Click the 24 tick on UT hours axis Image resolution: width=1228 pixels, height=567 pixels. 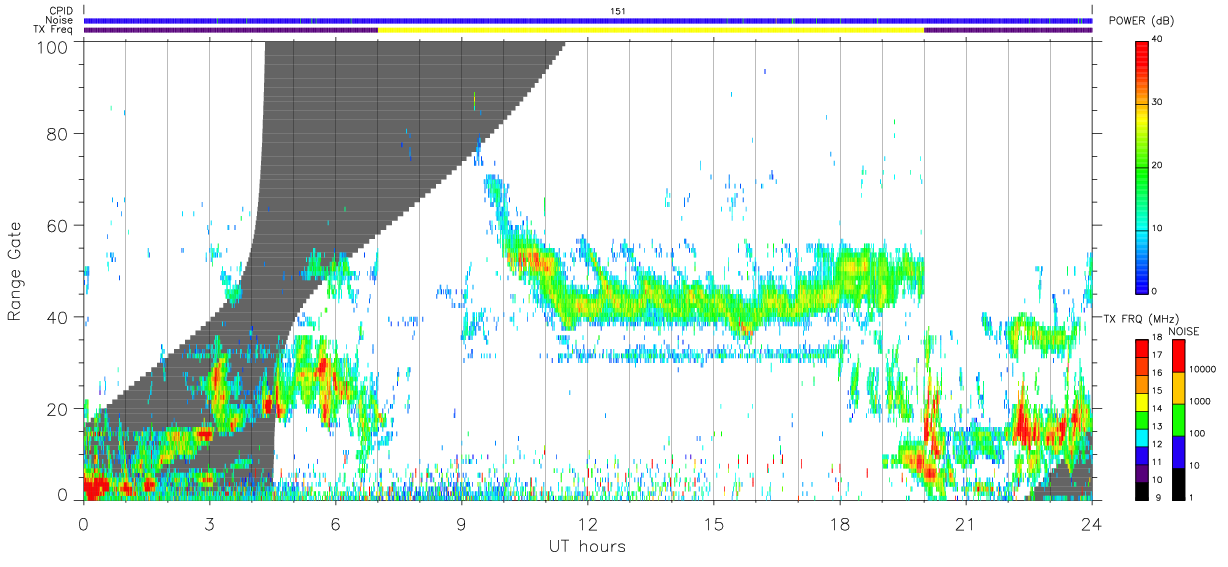(1092, 523)
